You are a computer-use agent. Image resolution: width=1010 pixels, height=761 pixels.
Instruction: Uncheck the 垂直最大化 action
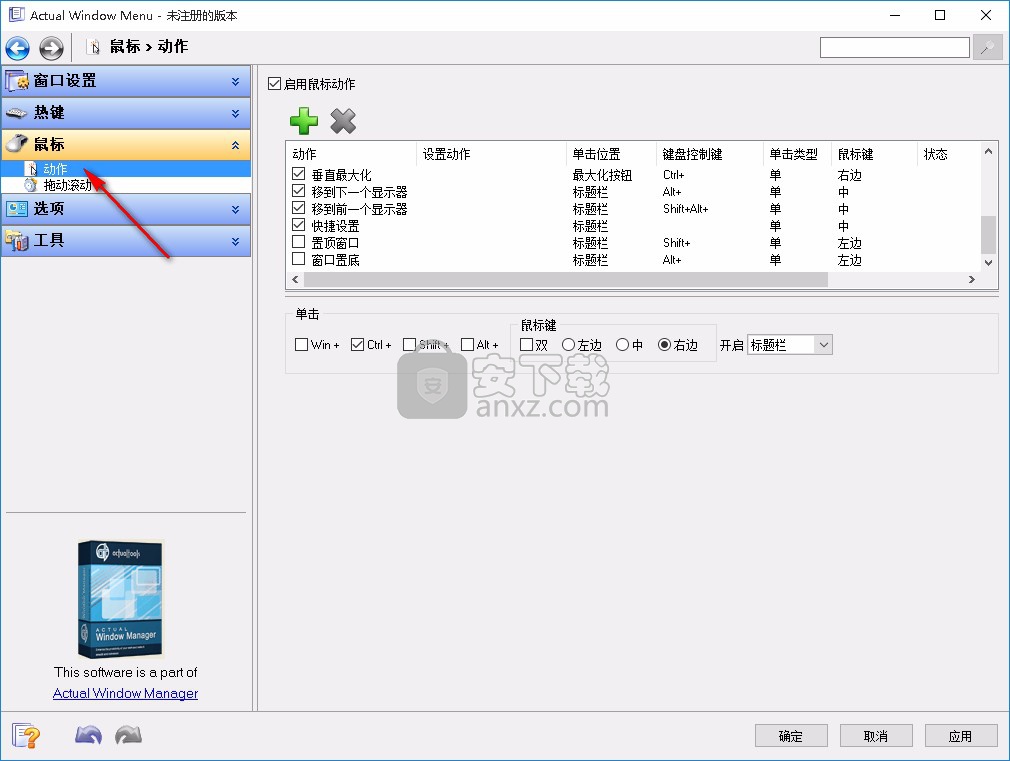tap(298, 174)
